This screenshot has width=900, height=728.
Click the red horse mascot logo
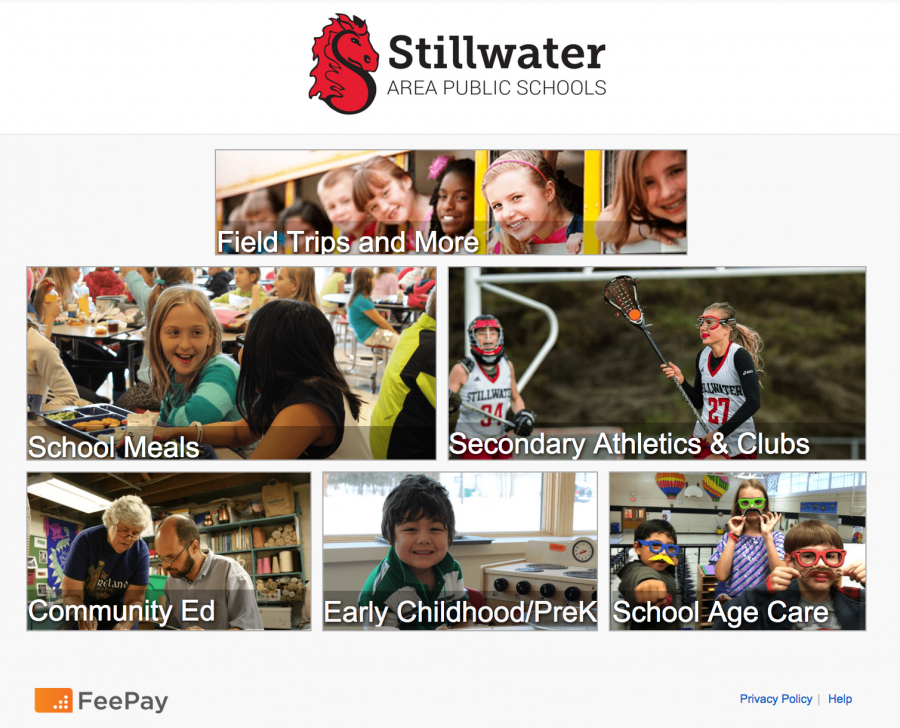[x=343, y=64]
